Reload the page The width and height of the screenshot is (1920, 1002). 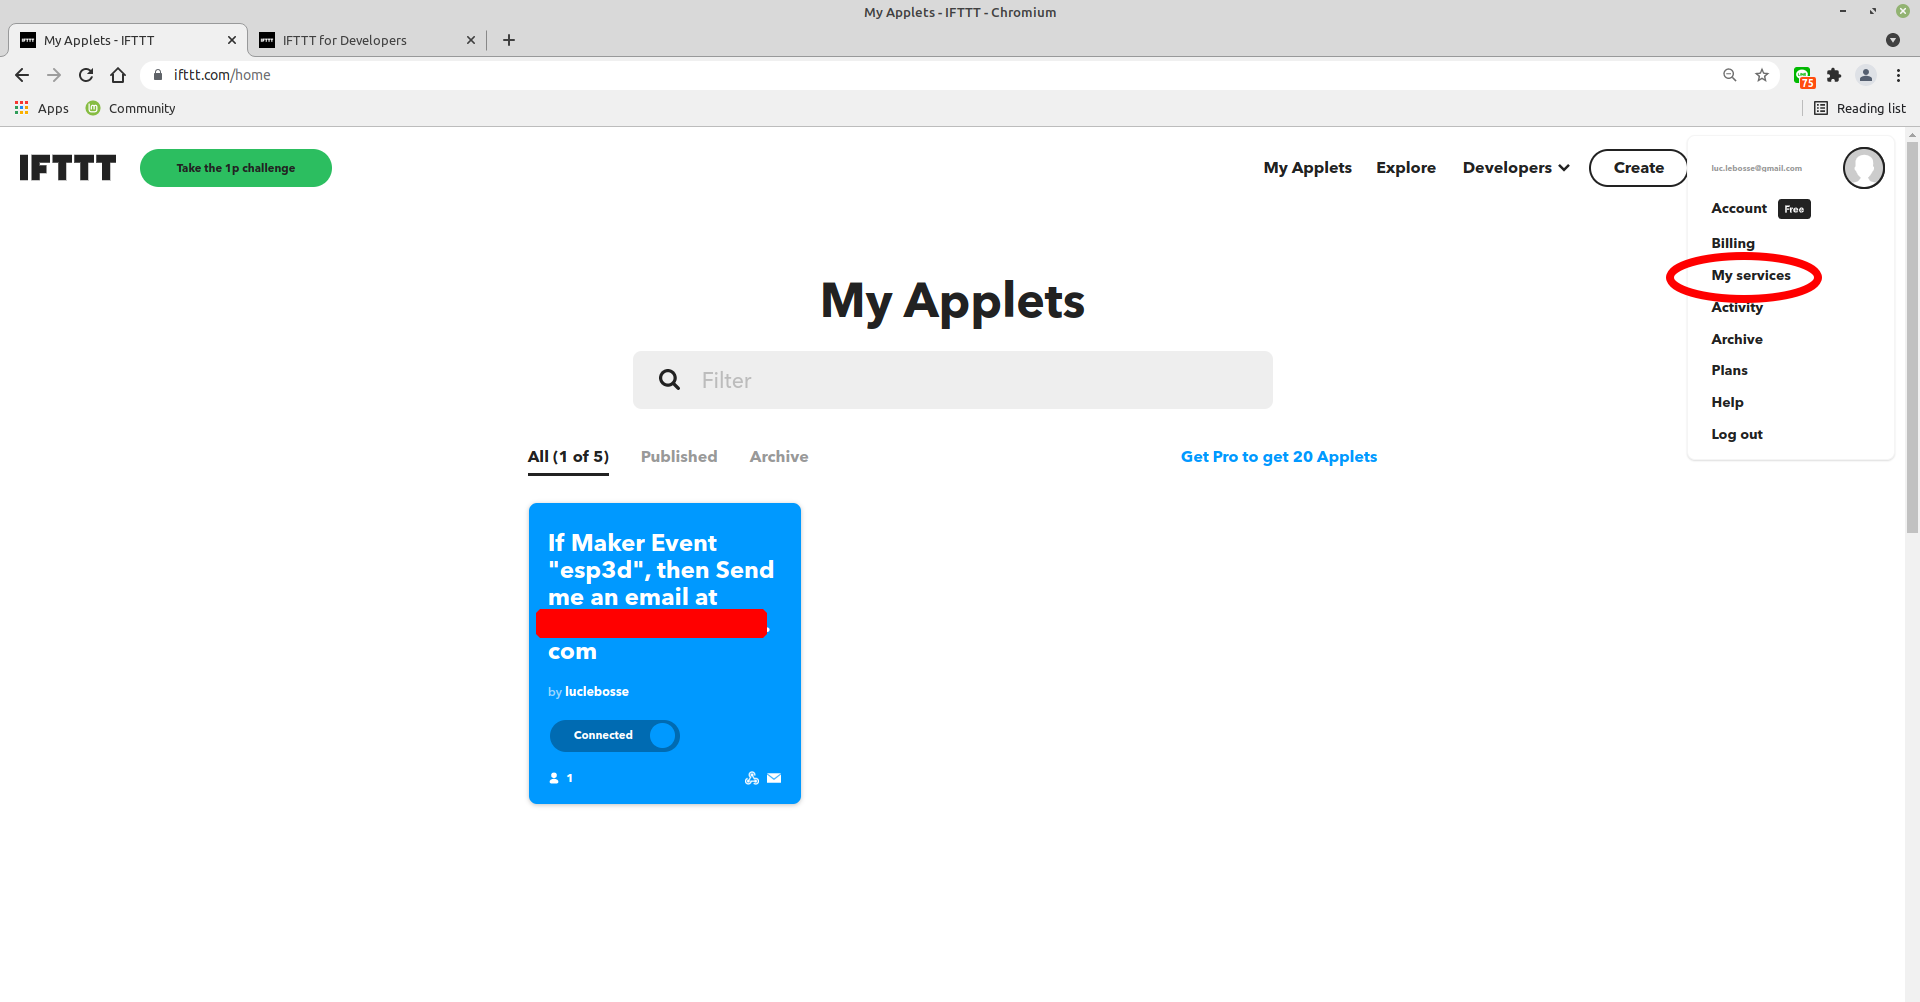(86, 75)
